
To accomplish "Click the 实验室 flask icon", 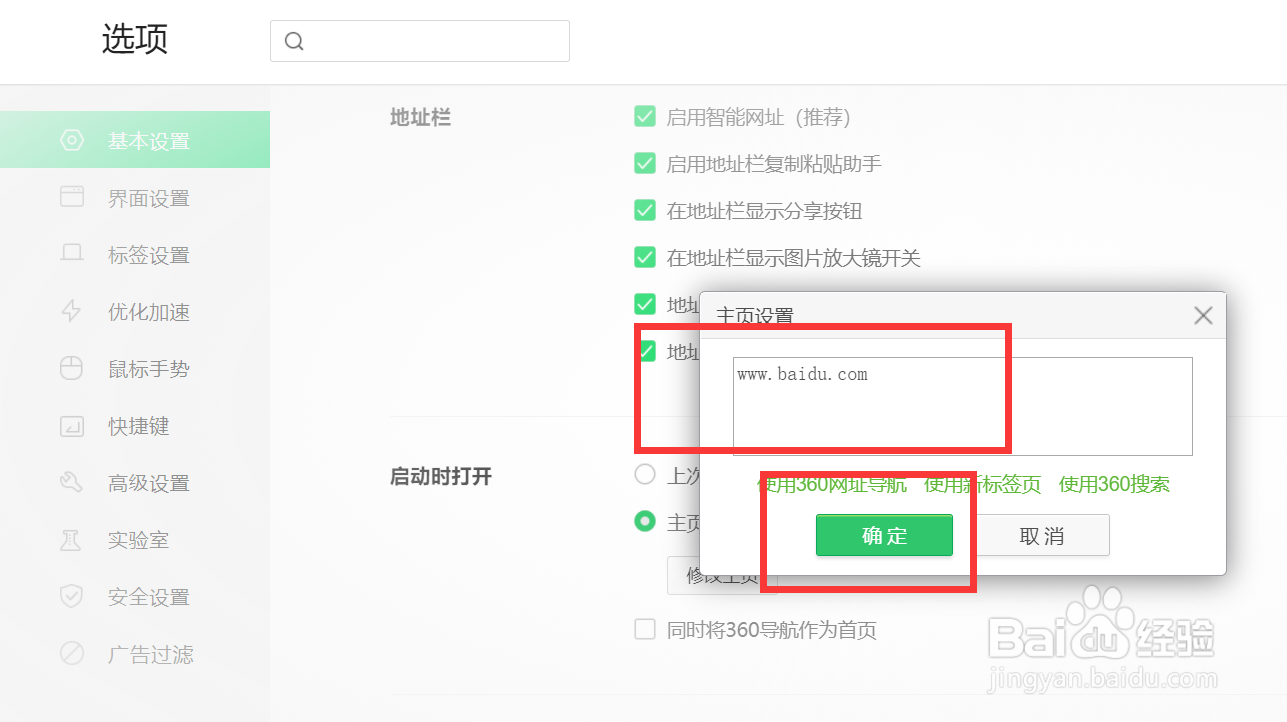I will coord(72,540).
